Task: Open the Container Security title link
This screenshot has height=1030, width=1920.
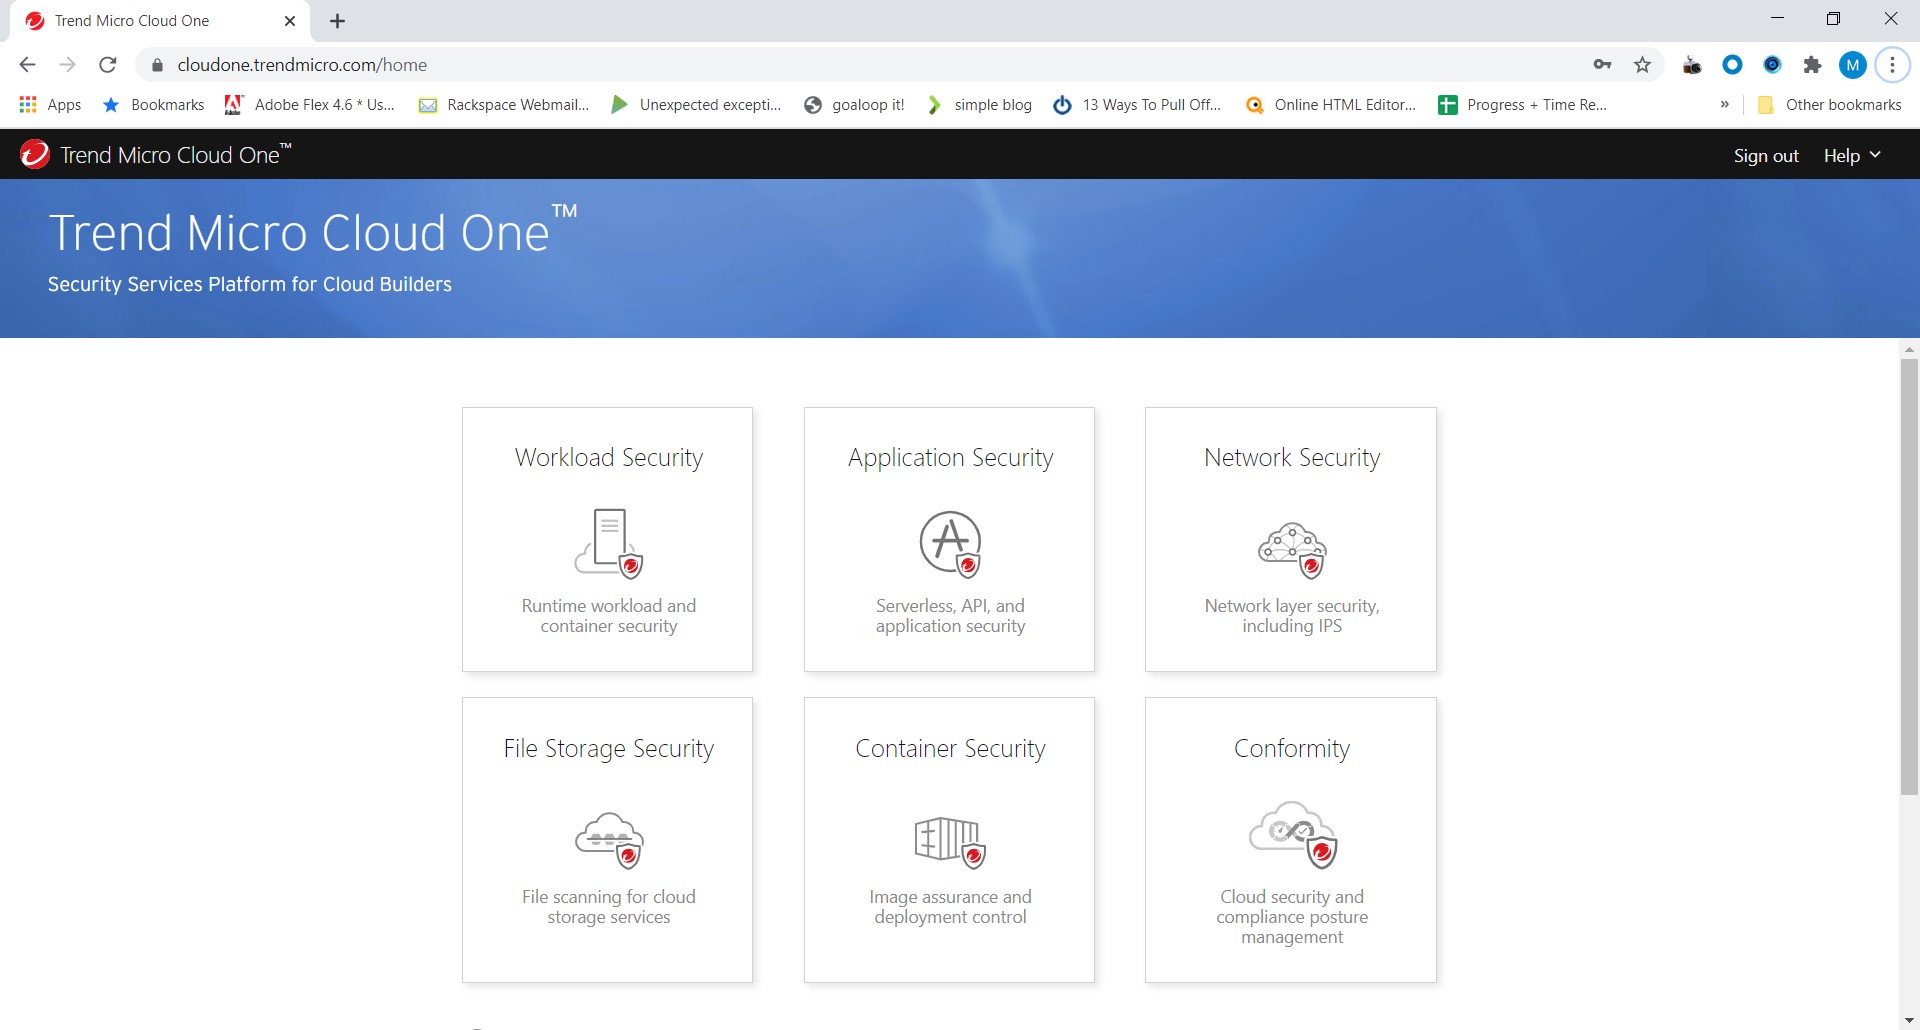Action: [x=951, y=748]
